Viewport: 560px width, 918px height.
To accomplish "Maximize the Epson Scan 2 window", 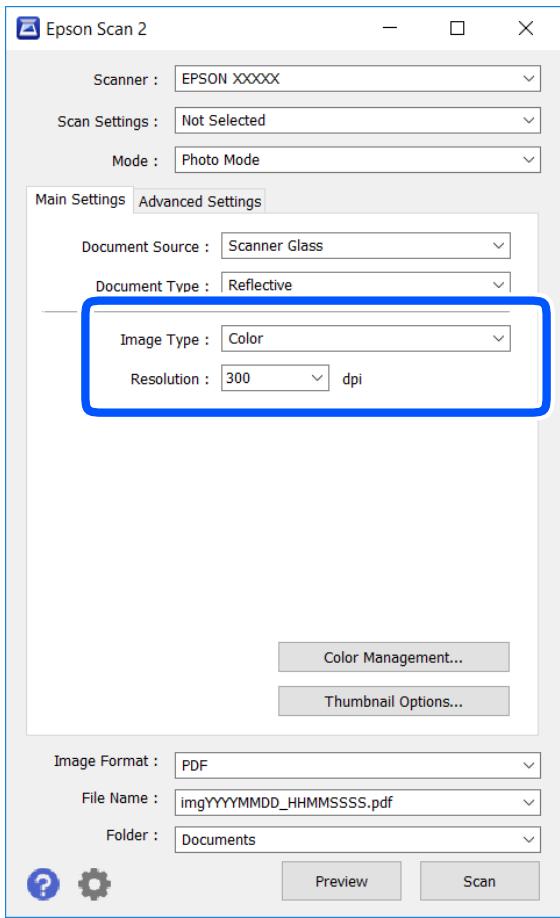I will click(x=457, y=28).
